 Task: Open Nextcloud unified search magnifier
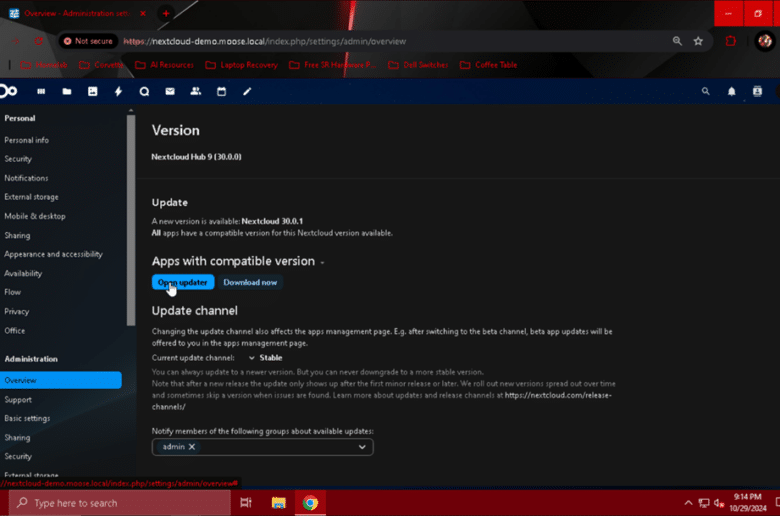click(705, 92)
